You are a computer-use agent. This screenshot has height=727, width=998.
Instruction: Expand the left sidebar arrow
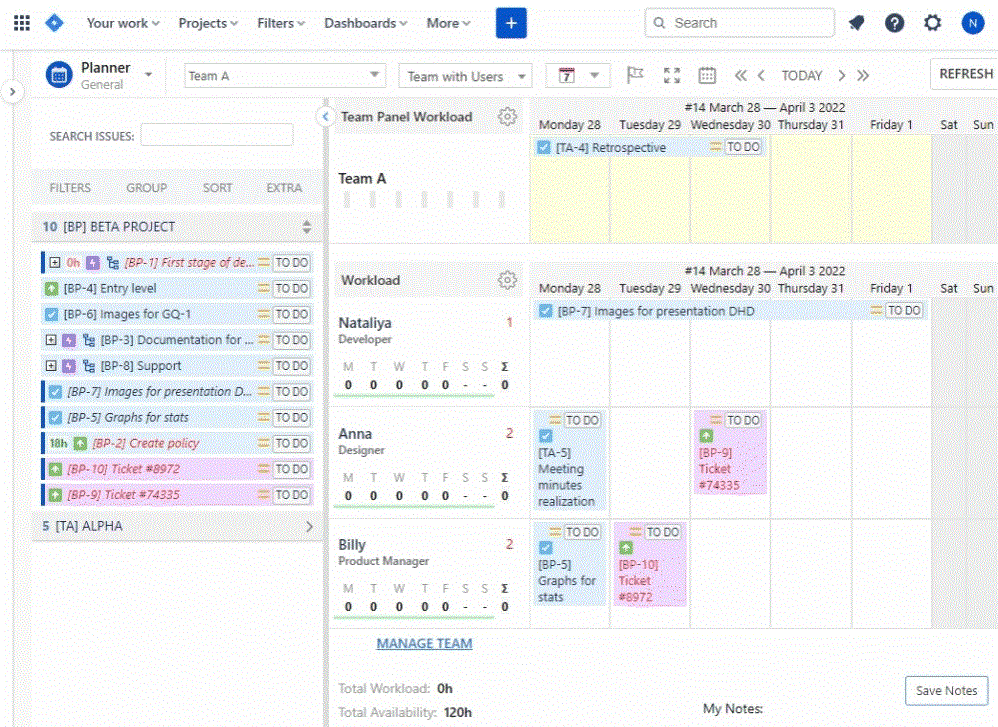[12, 92]
